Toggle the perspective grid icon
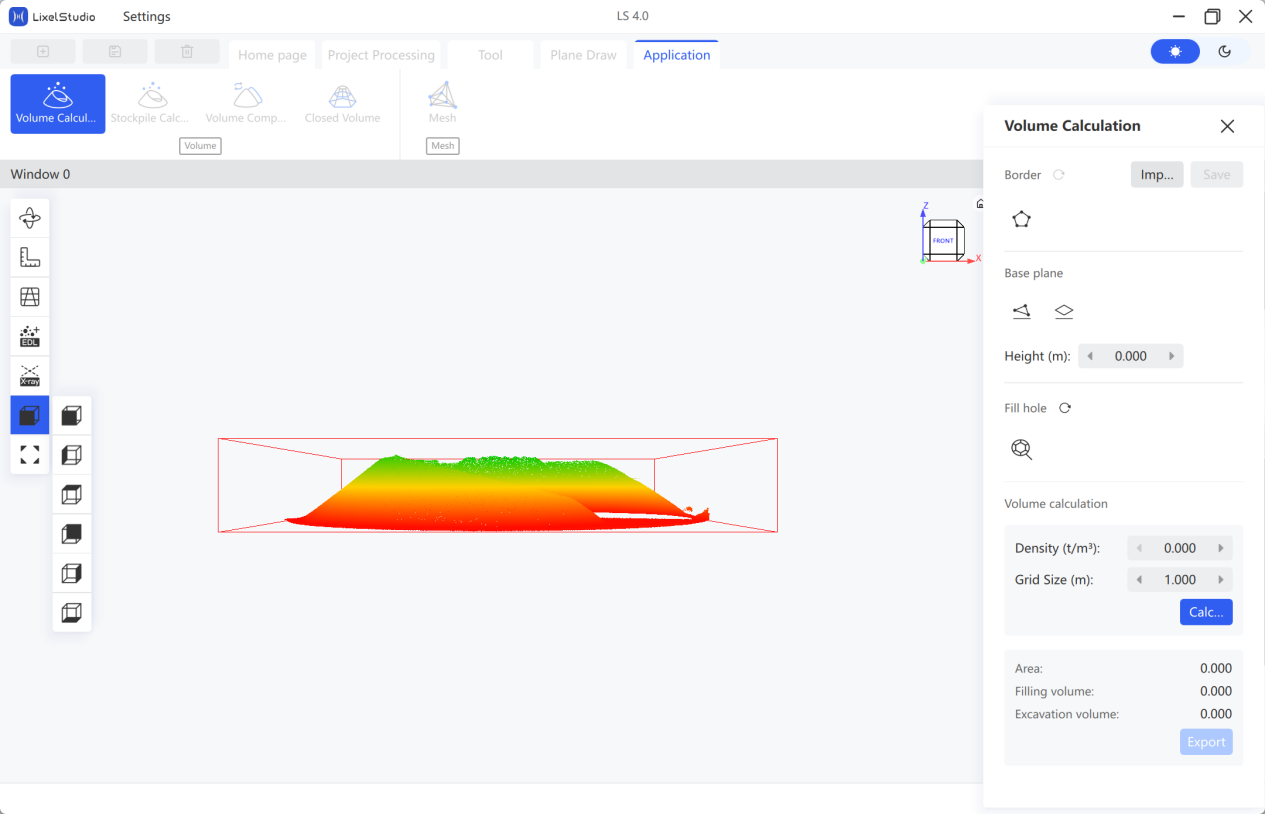The image size is (1265, 814). coord(30,297)
